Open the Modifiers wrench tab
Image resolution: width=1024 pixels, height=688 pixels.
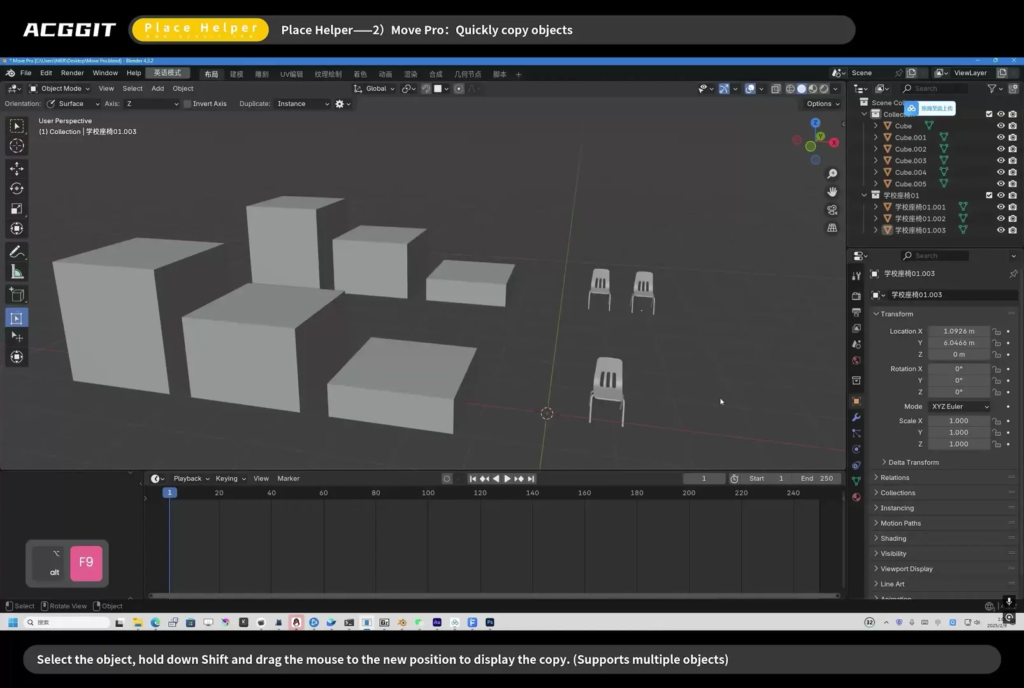(856, 417)
